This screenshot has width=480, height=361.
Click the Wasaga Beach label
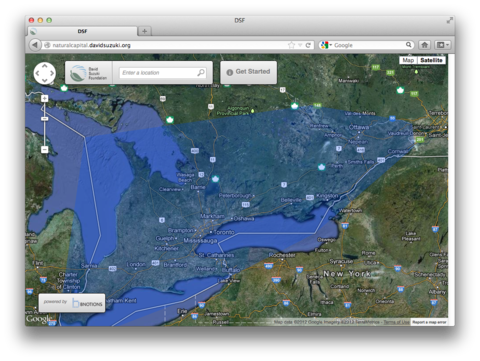(186, 177)
